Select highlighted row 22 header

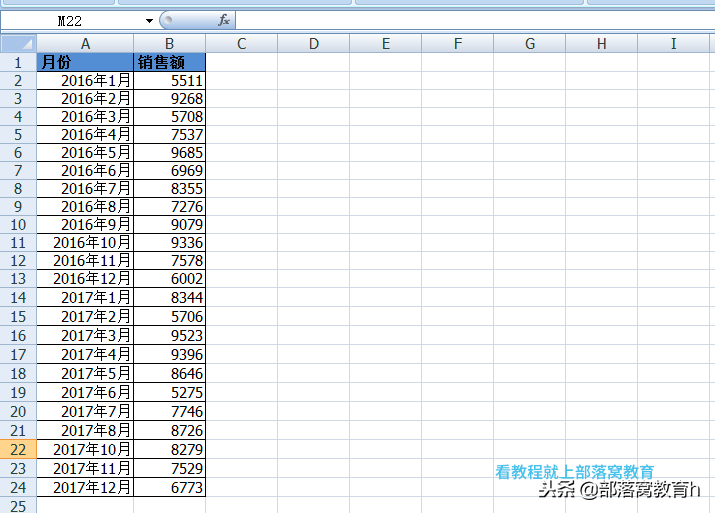[18, 449]
